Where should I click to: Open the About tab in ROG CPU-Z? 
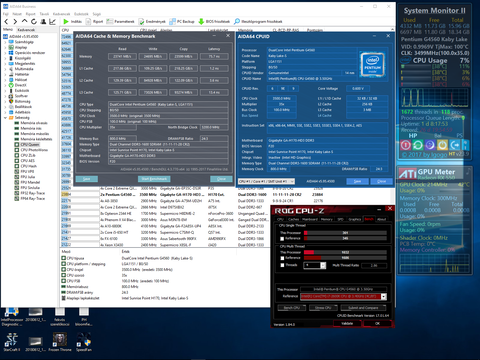pos(382,219)
